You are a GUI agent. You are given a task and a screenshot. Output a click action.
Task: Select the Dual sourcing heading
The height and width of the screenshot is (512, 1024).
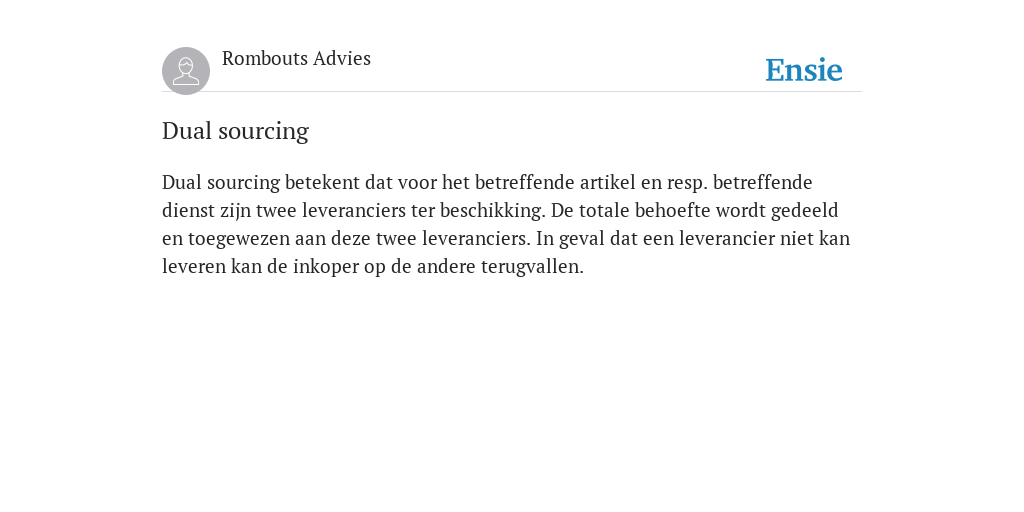(x=235, y=131)
